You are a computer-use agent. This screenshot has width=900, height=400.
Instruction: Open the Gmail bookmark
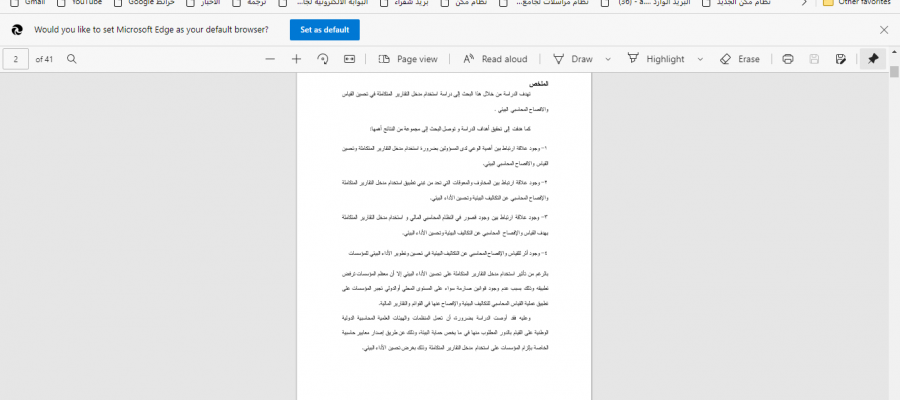(x=28, y=2)
